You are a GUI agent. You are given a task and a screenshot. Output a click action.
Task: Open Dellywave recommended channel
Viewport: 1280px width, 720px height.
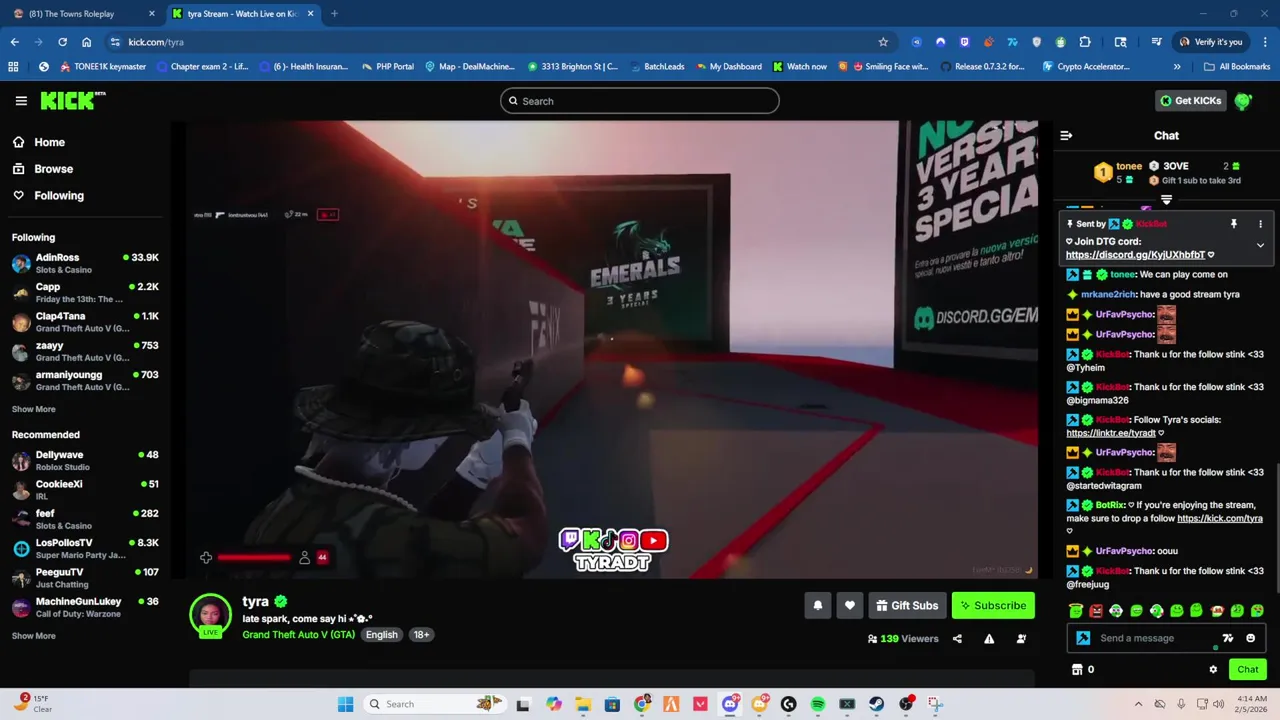85,461
